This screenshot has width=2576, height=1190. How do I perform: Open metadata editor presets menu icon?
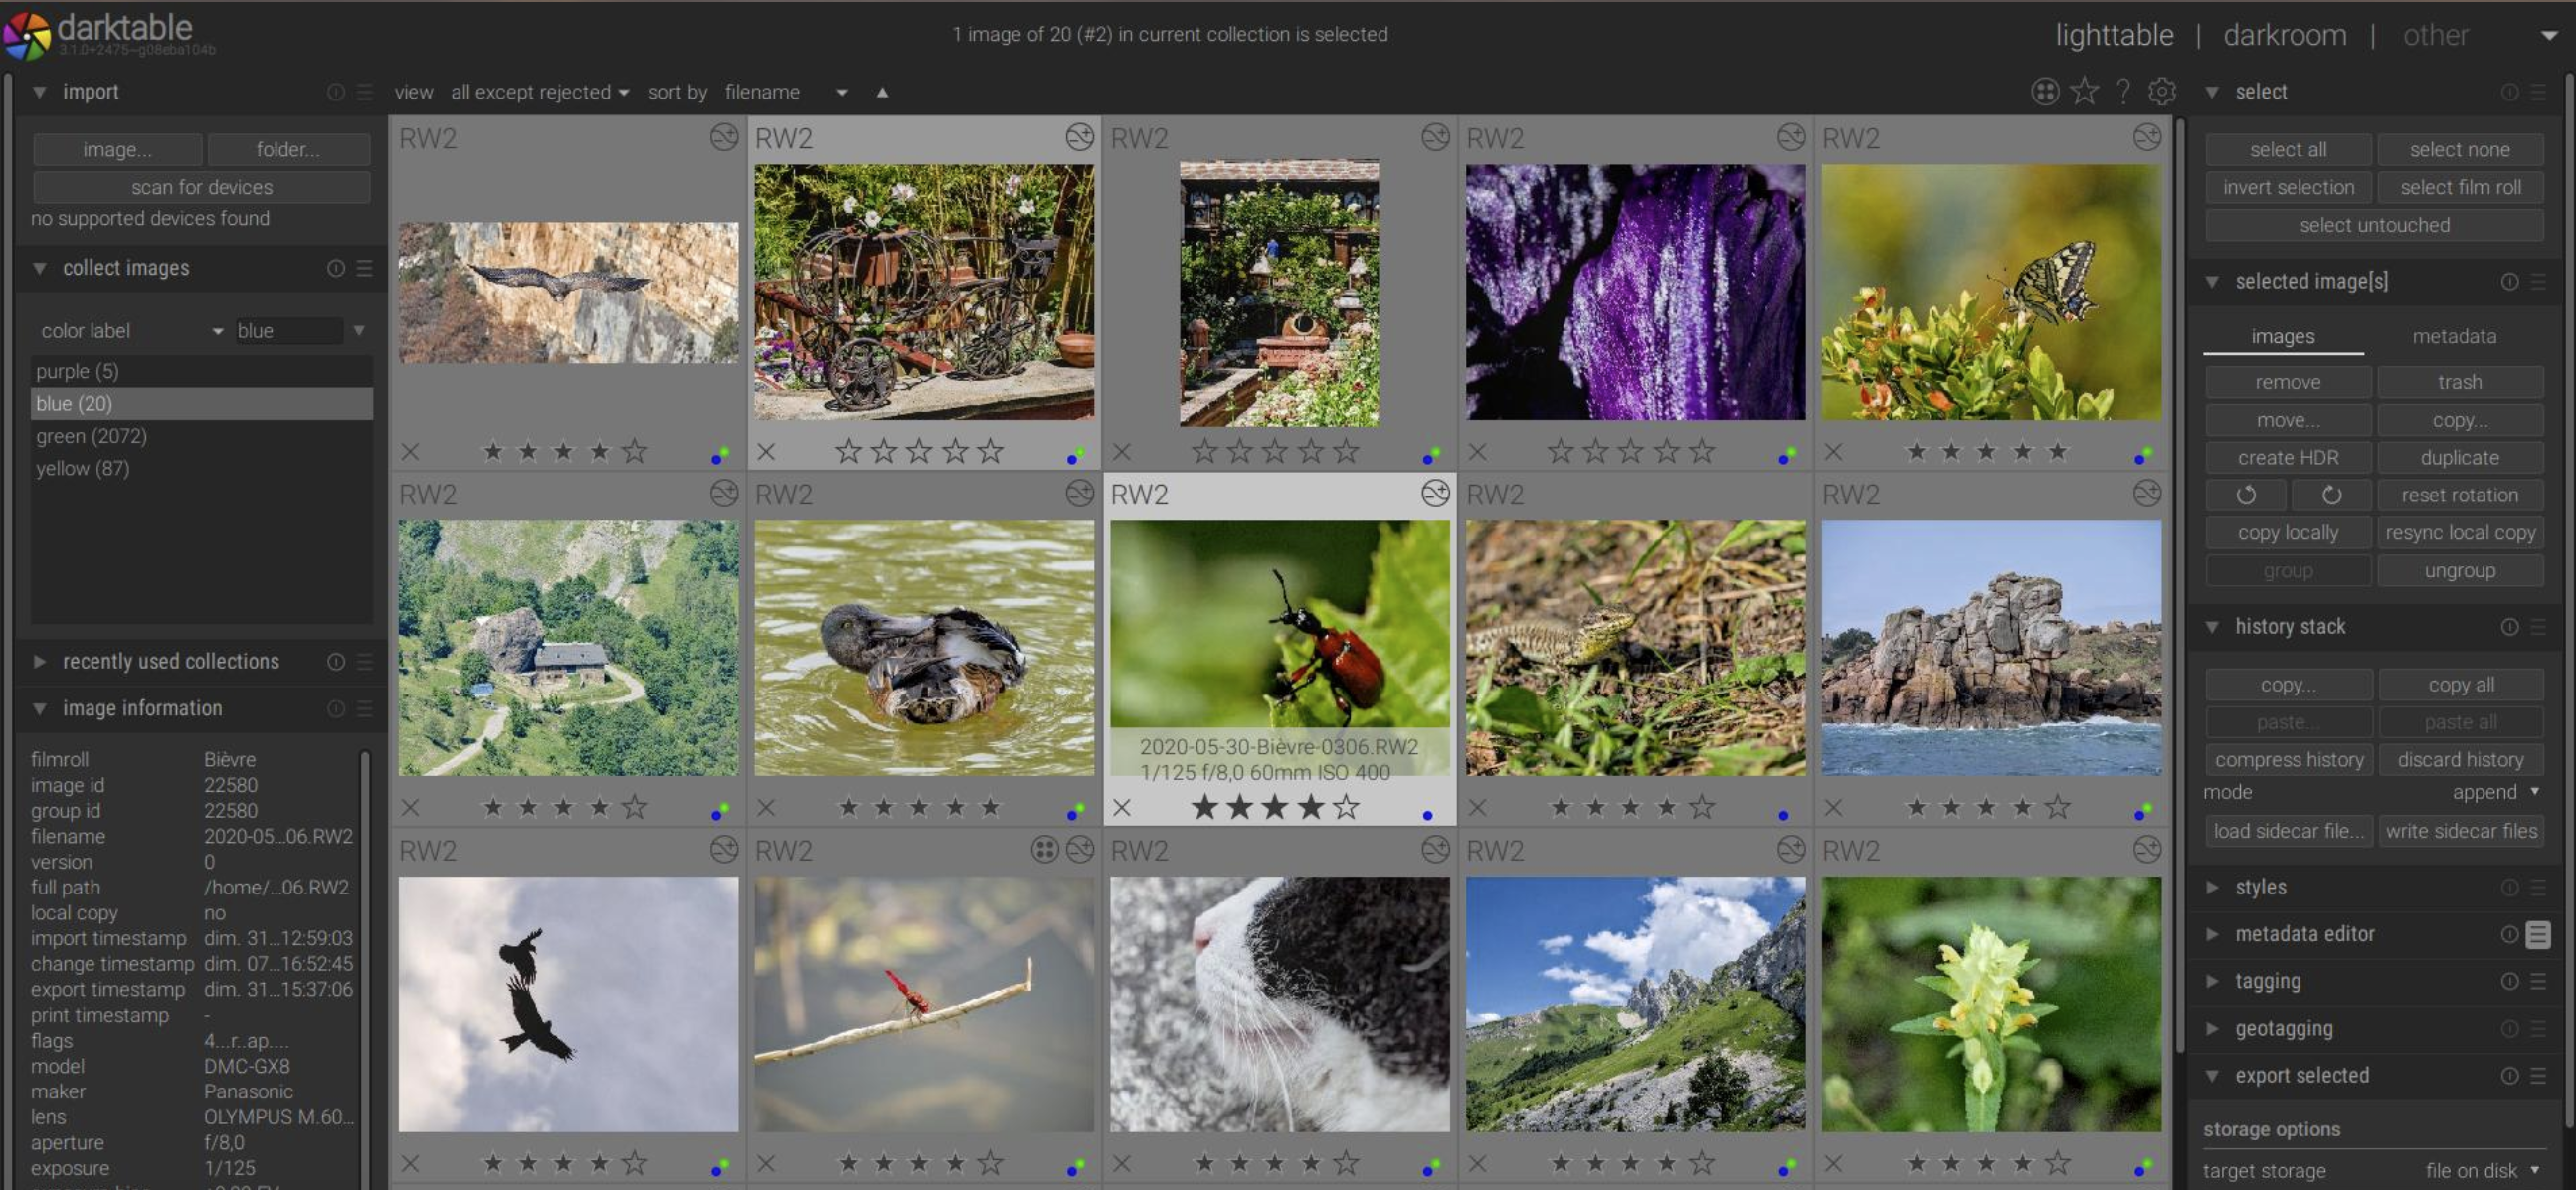coord(2537,934)
